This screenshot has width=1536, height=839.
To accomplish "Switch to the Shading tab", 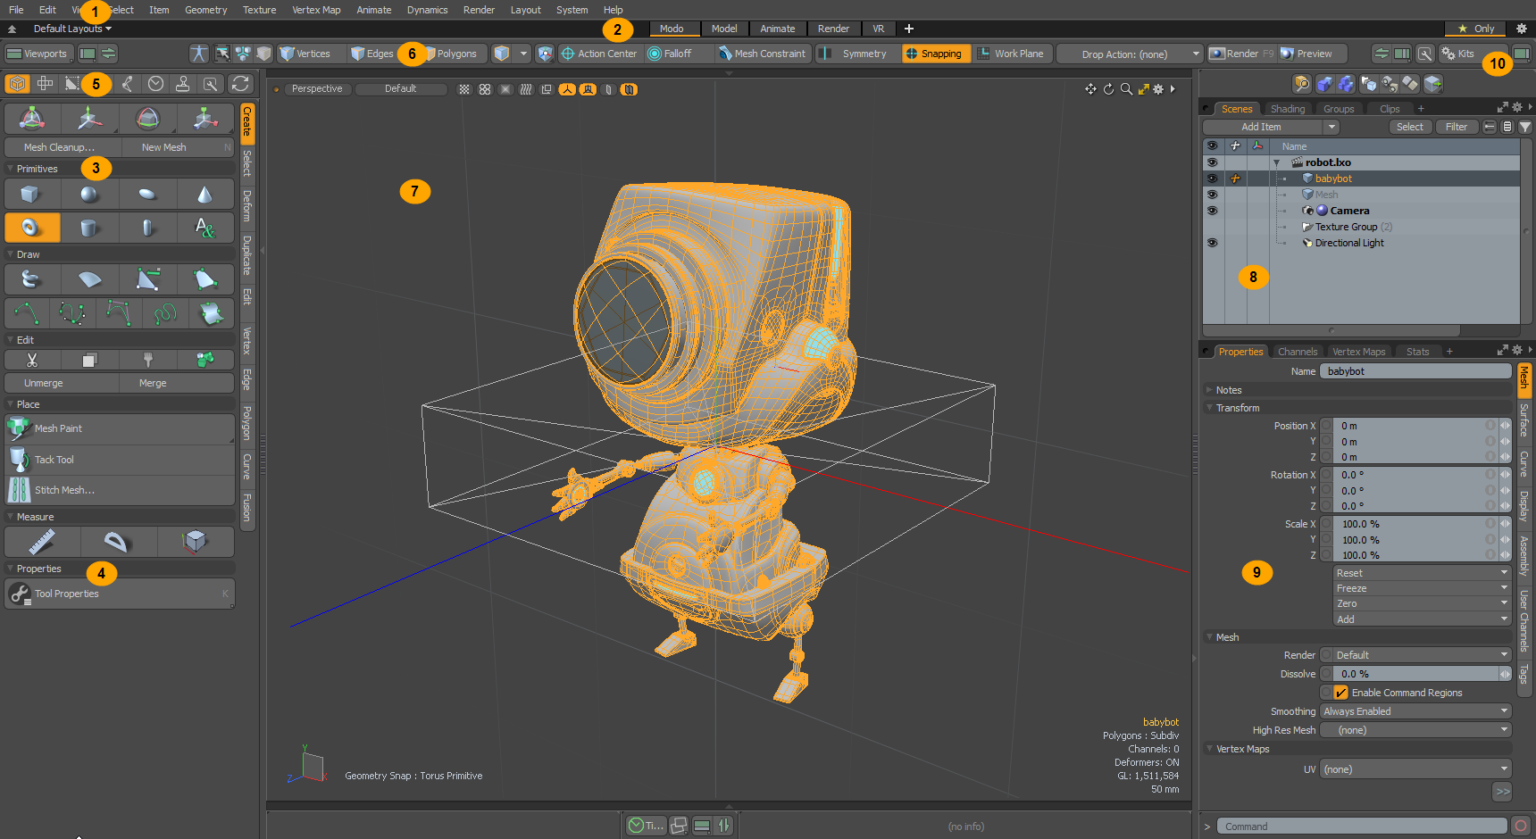I will click(1288, 108).
